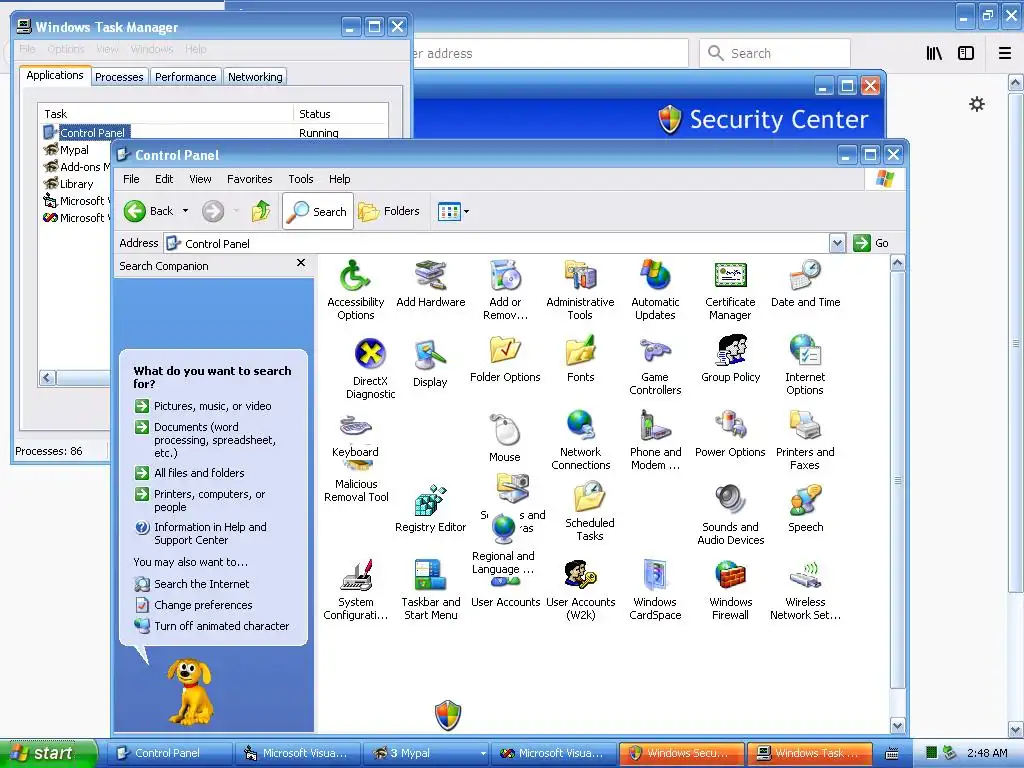Screen dimensions: 1024x768
Task: Open Network Connections
Action: (580, 440)
